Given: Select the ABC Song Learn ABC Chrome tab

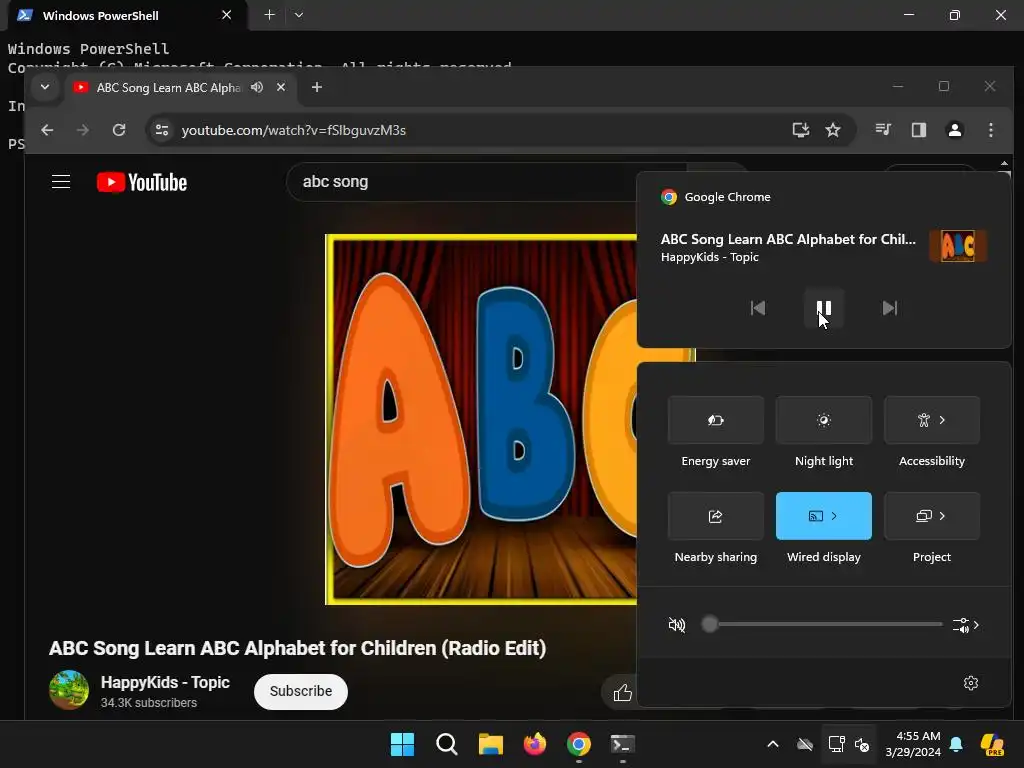Looking at the screenshot, I should [168, 88].
